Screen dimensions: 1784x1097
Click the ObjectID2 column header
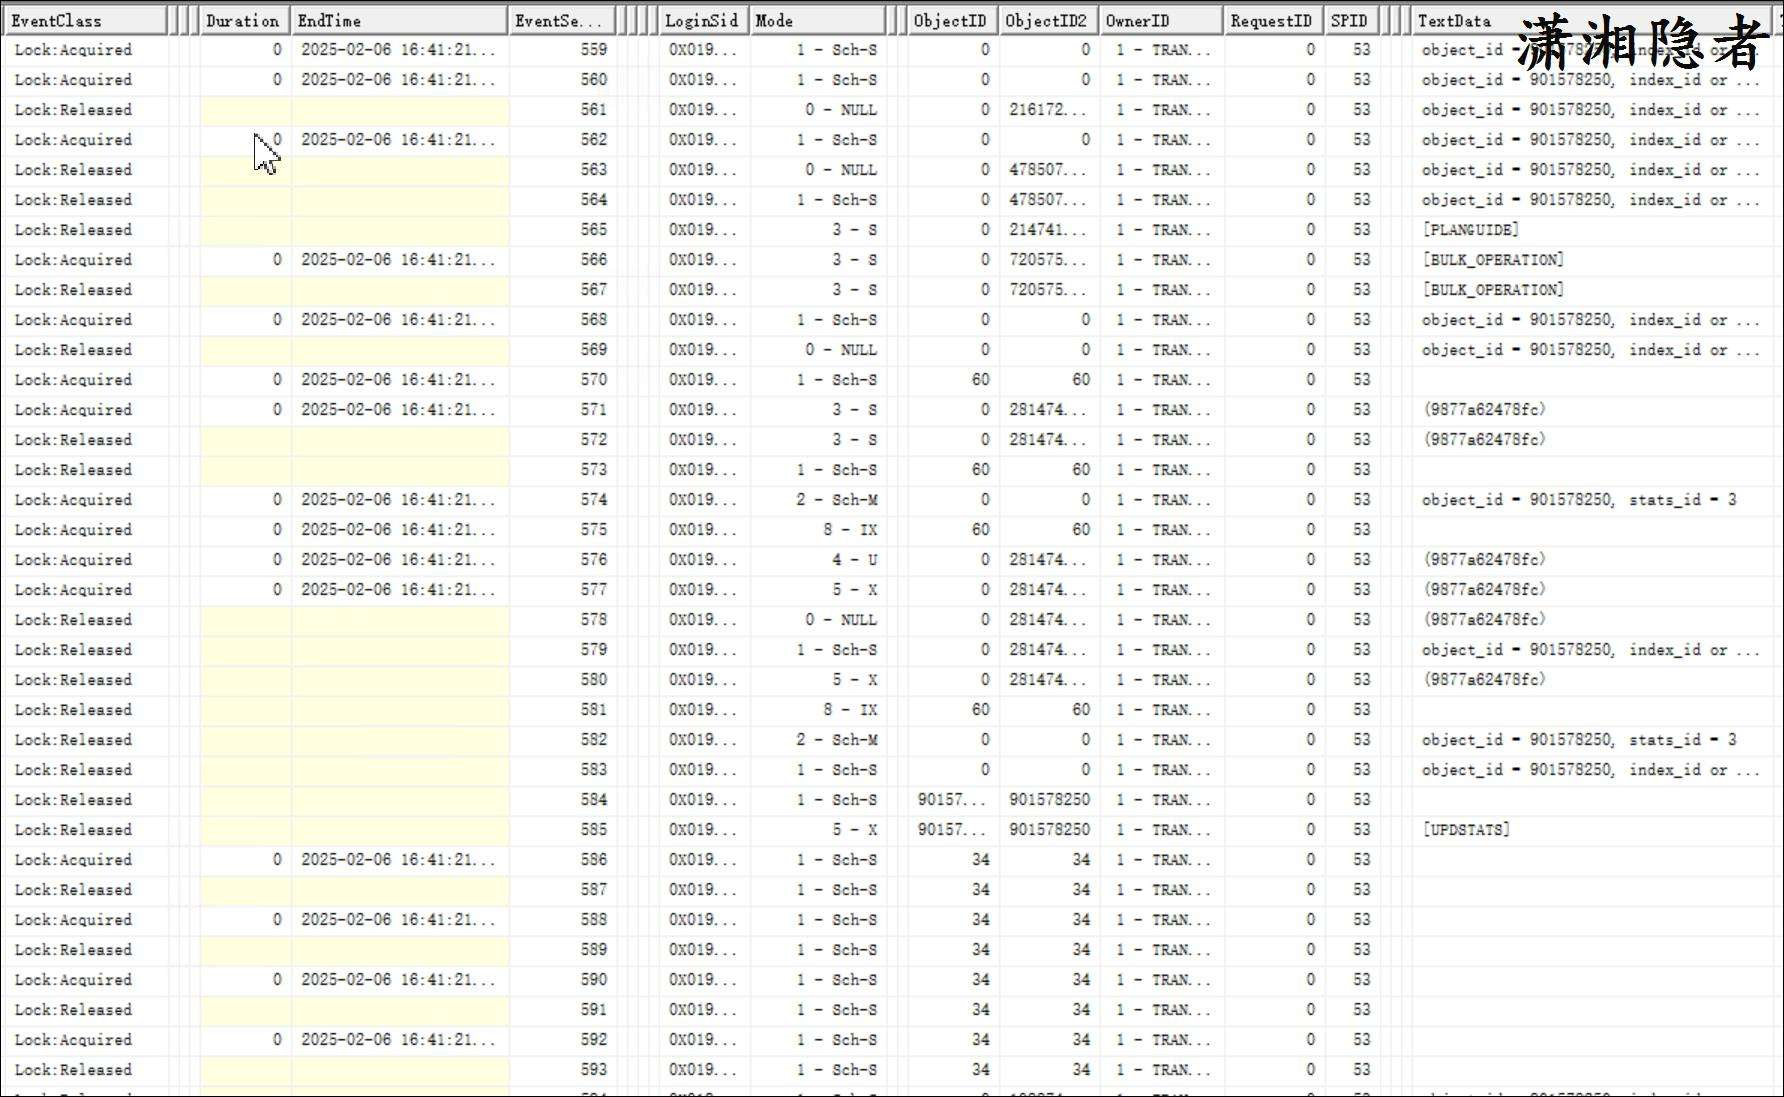(1046, 20)
